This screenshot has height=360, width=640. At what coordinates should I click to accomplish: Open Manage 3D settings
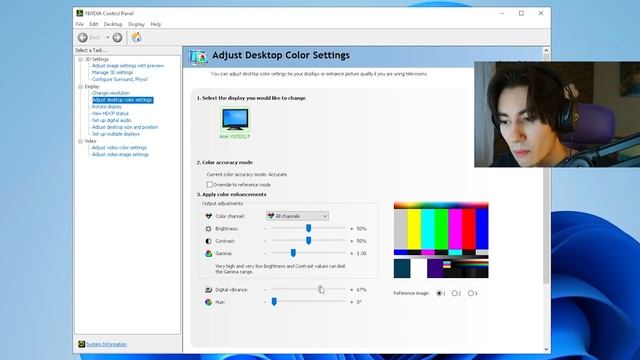112,72
